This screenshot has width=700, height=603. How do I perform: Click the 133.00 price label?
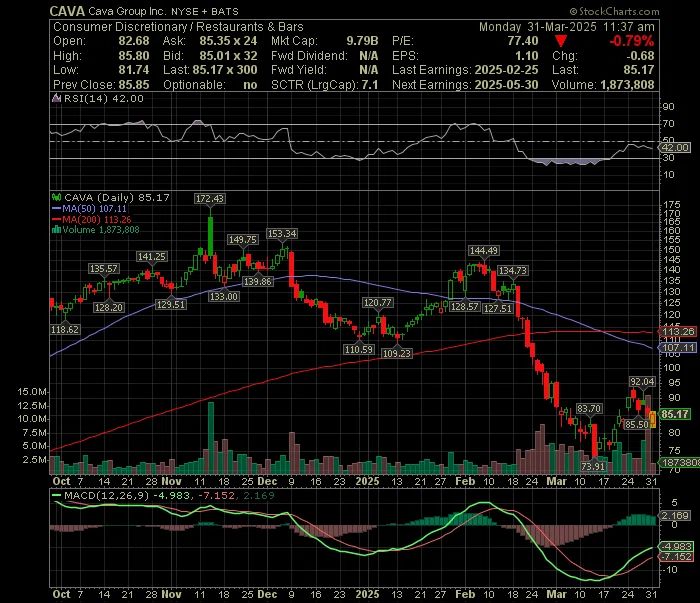pos(224,297)
